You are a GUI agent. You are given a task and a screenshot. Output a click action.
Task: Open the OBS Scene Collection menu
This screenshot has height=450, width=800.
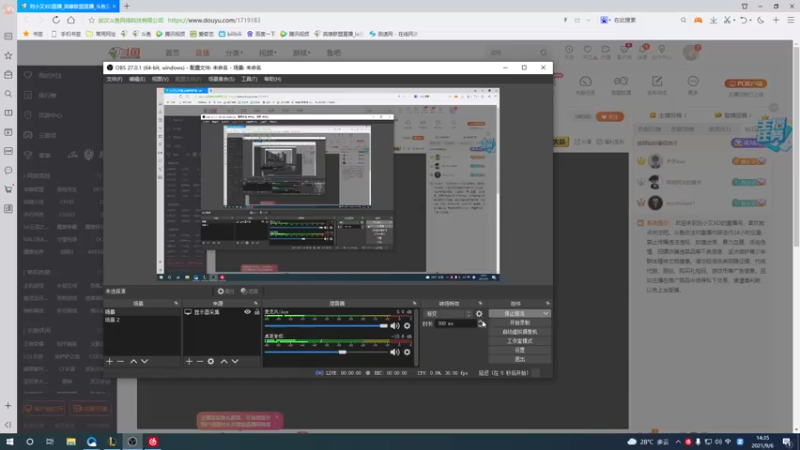point(221,79)
